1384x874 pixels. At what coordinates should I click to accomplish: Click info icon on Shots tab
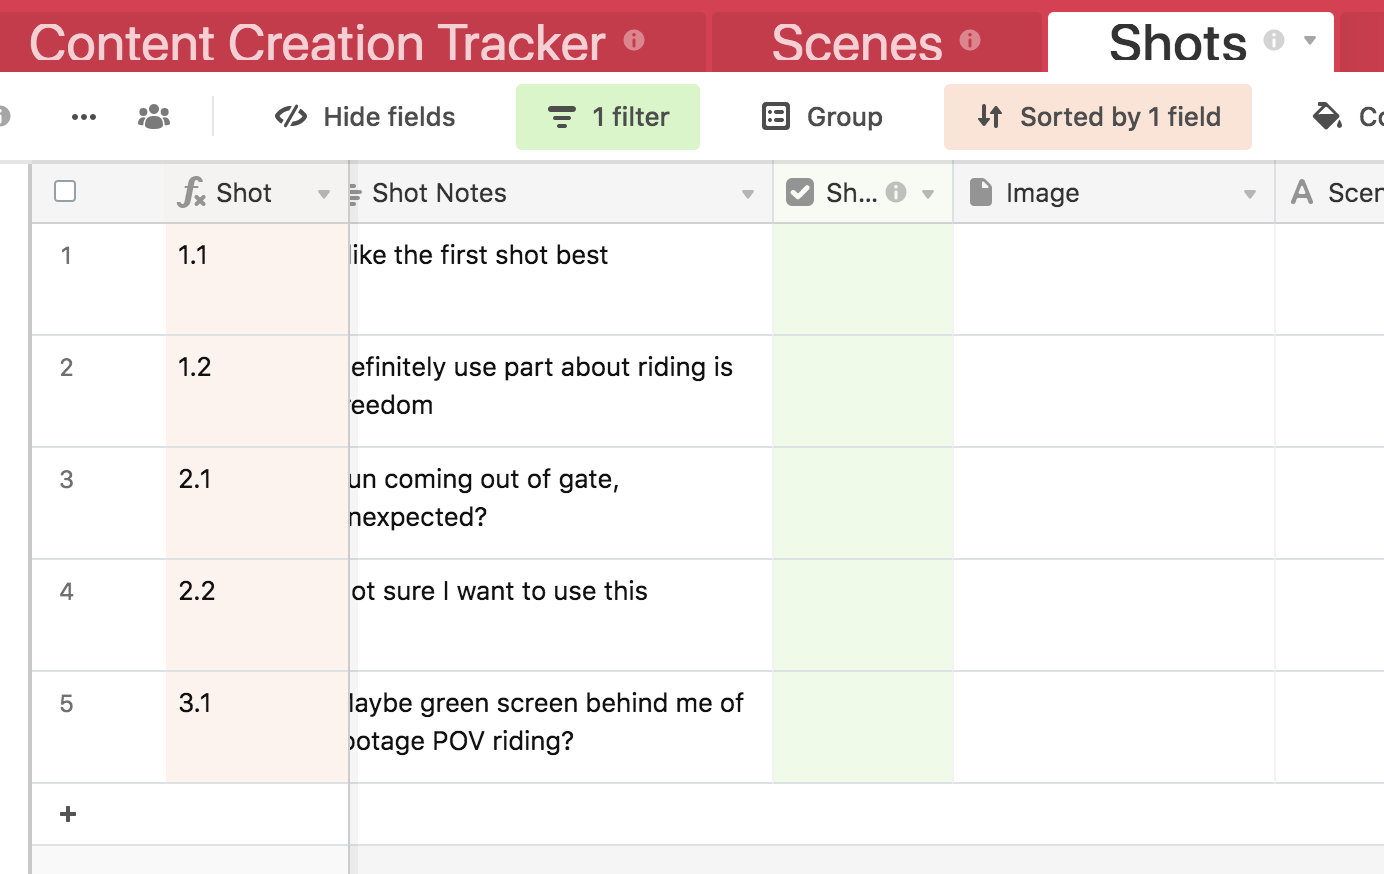click(1274, 40)
